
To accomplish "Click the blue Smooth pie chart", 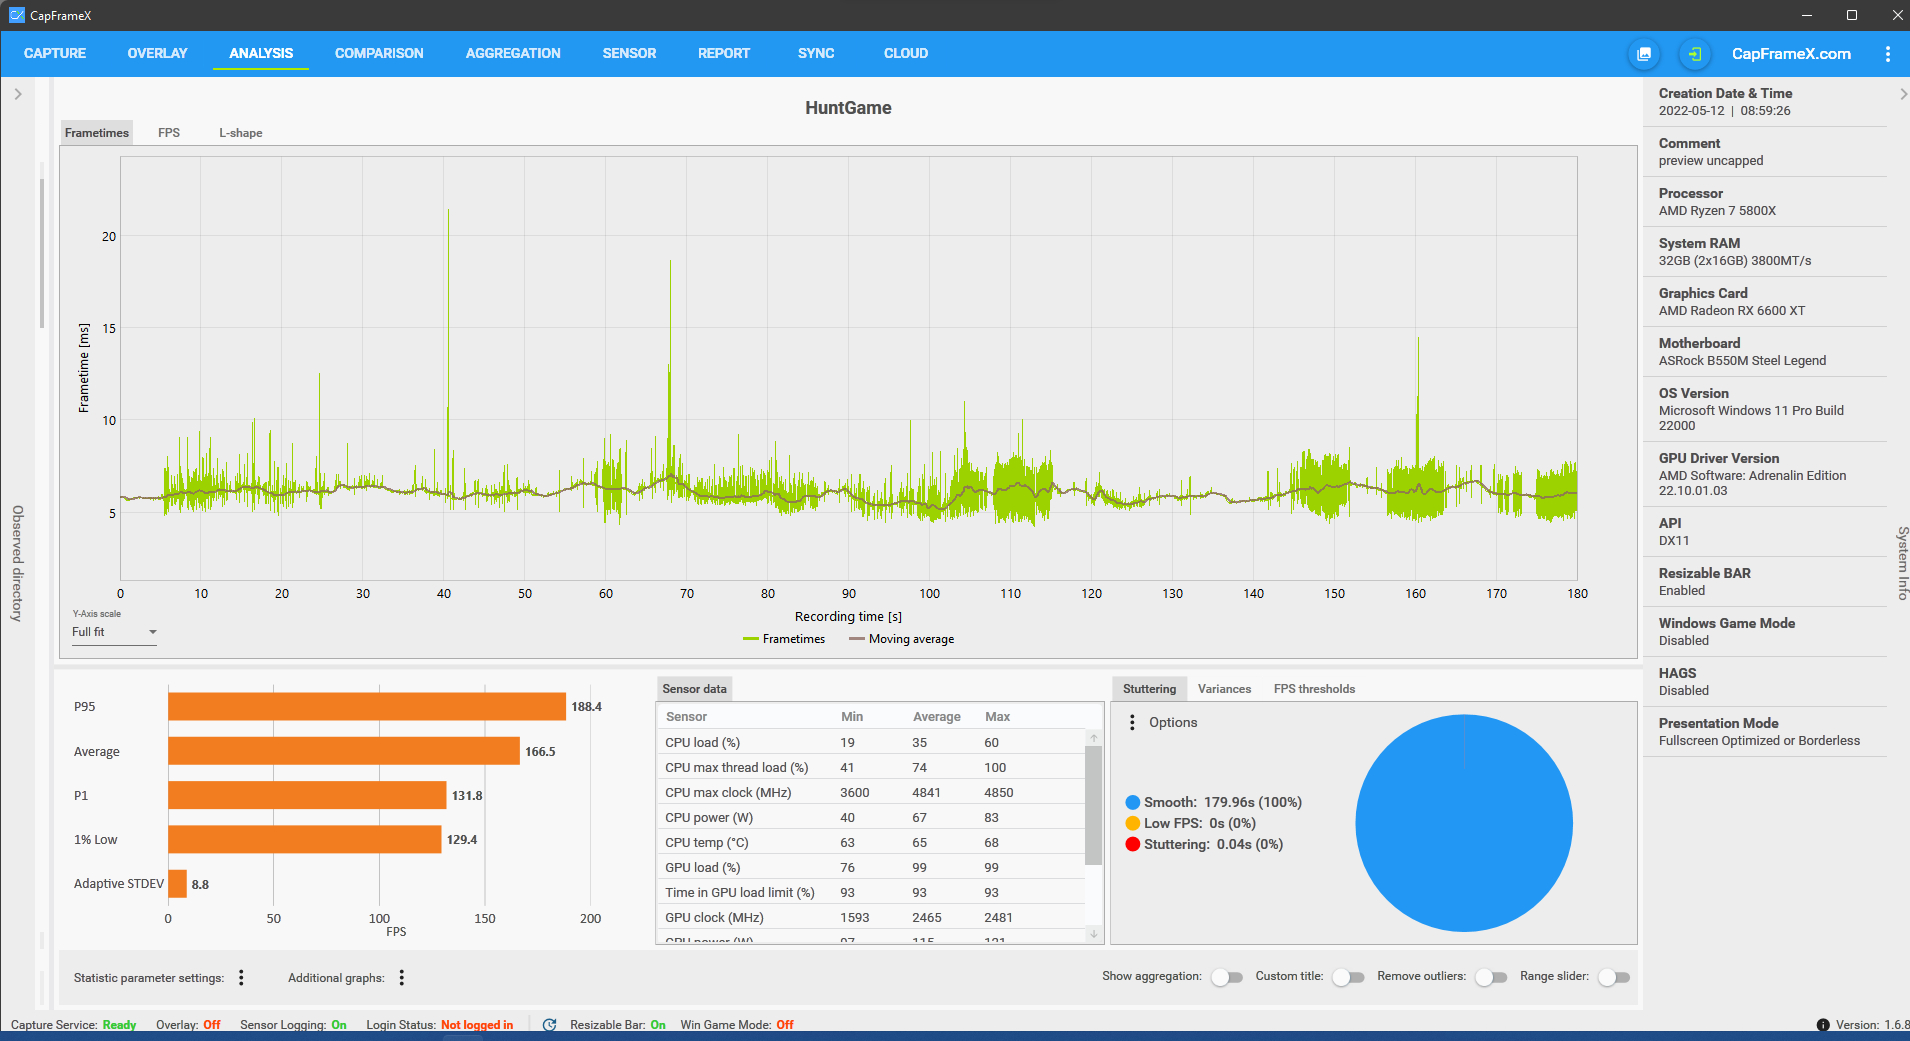I will (x=1464, y=823).
